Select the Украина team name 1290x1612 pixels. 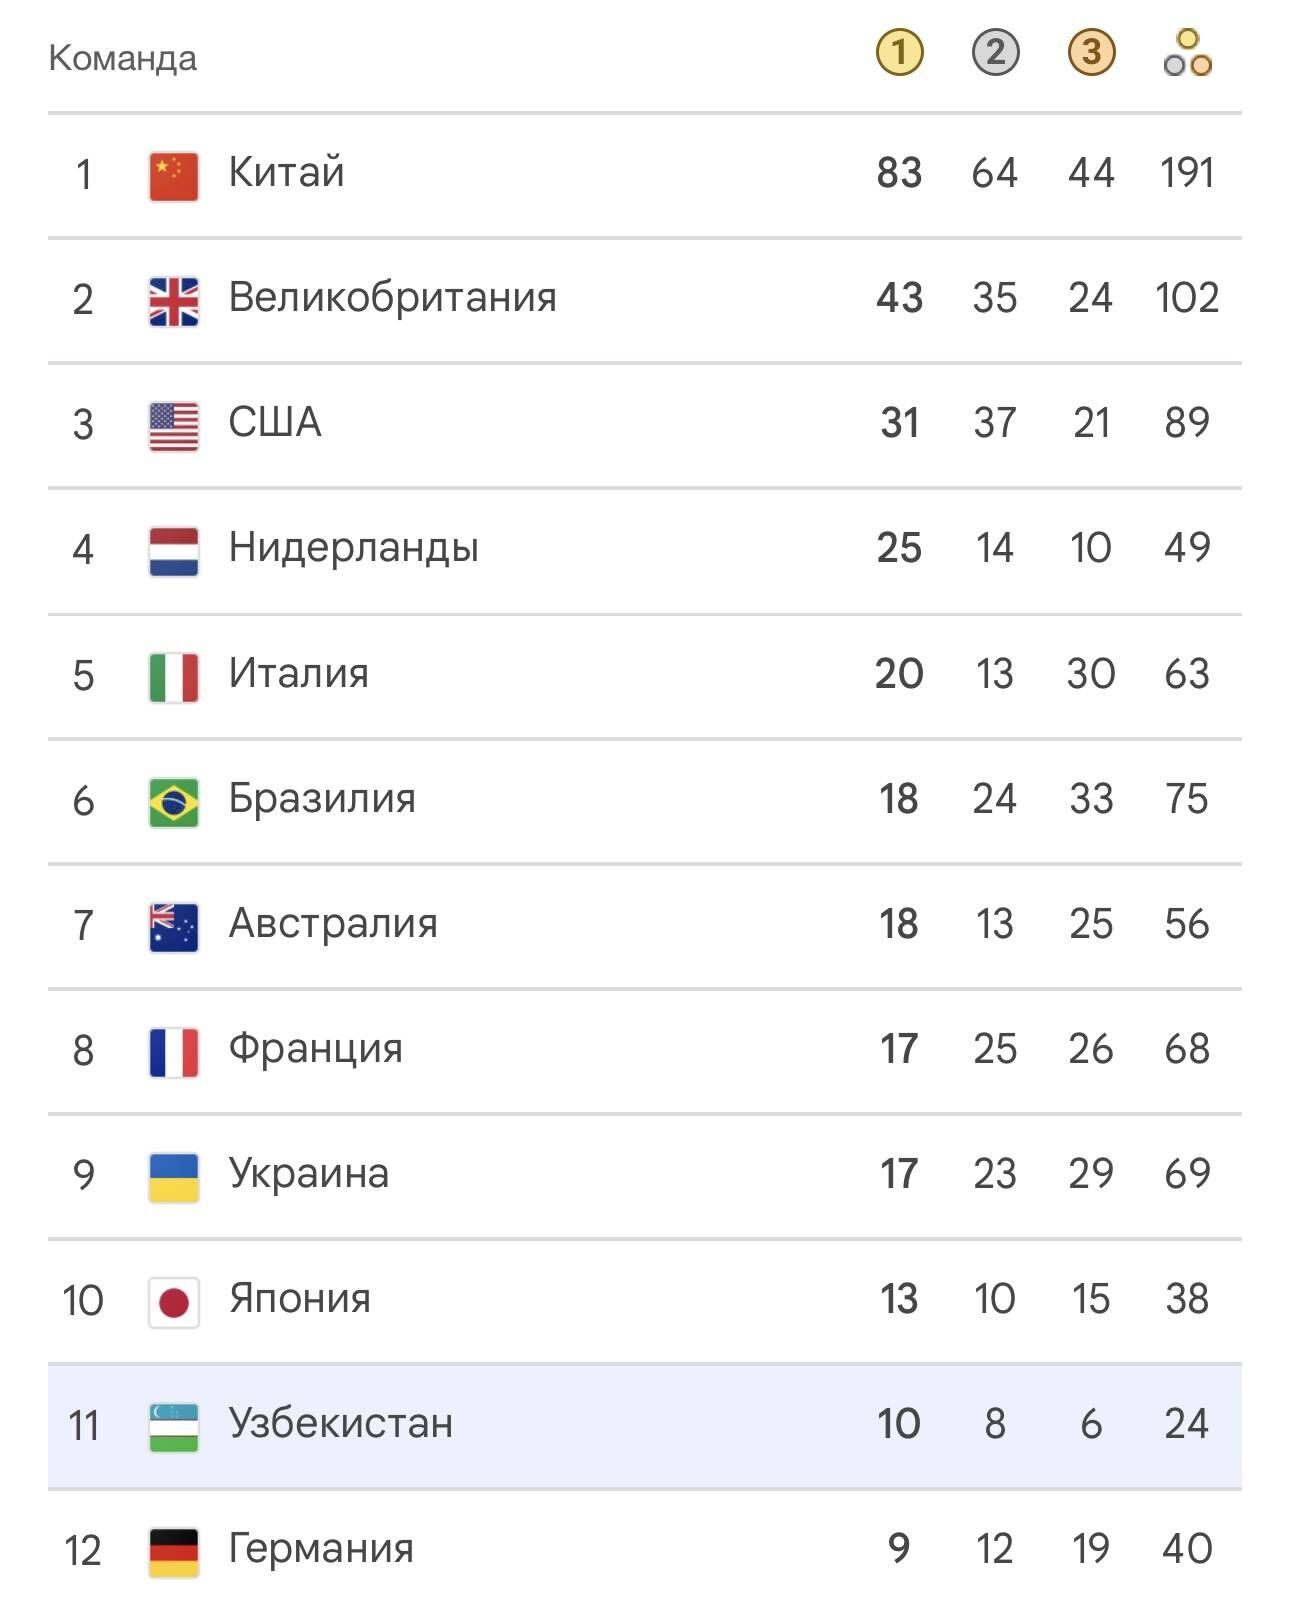click(309, 1173)
